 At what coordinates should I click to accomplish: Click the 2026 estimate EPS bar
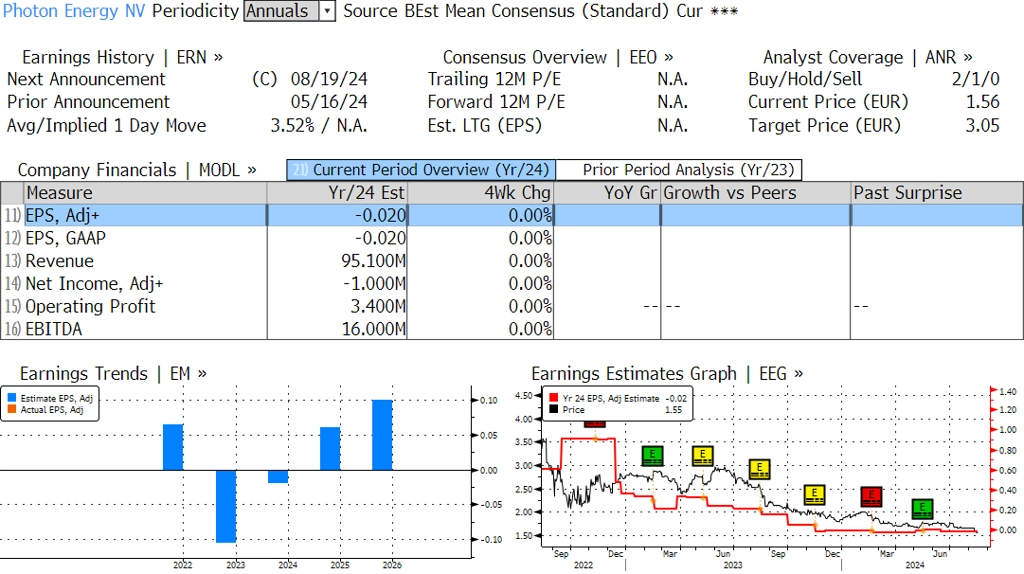click(382, 435)
